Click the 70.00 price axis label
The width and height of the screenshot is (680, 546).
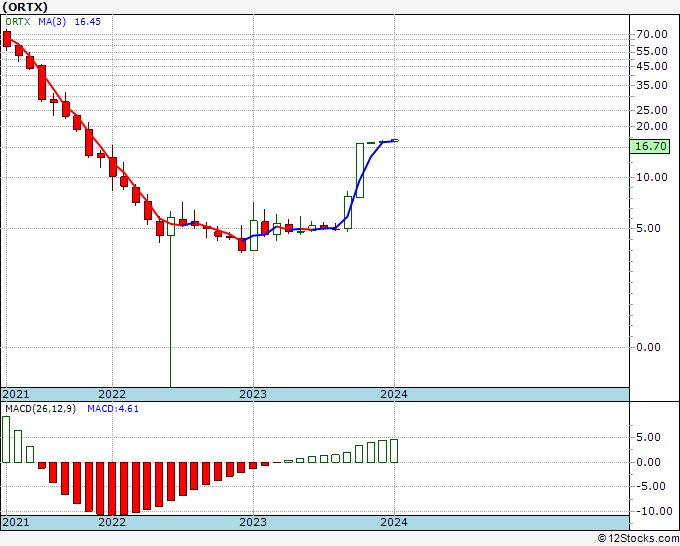[652, 34]
